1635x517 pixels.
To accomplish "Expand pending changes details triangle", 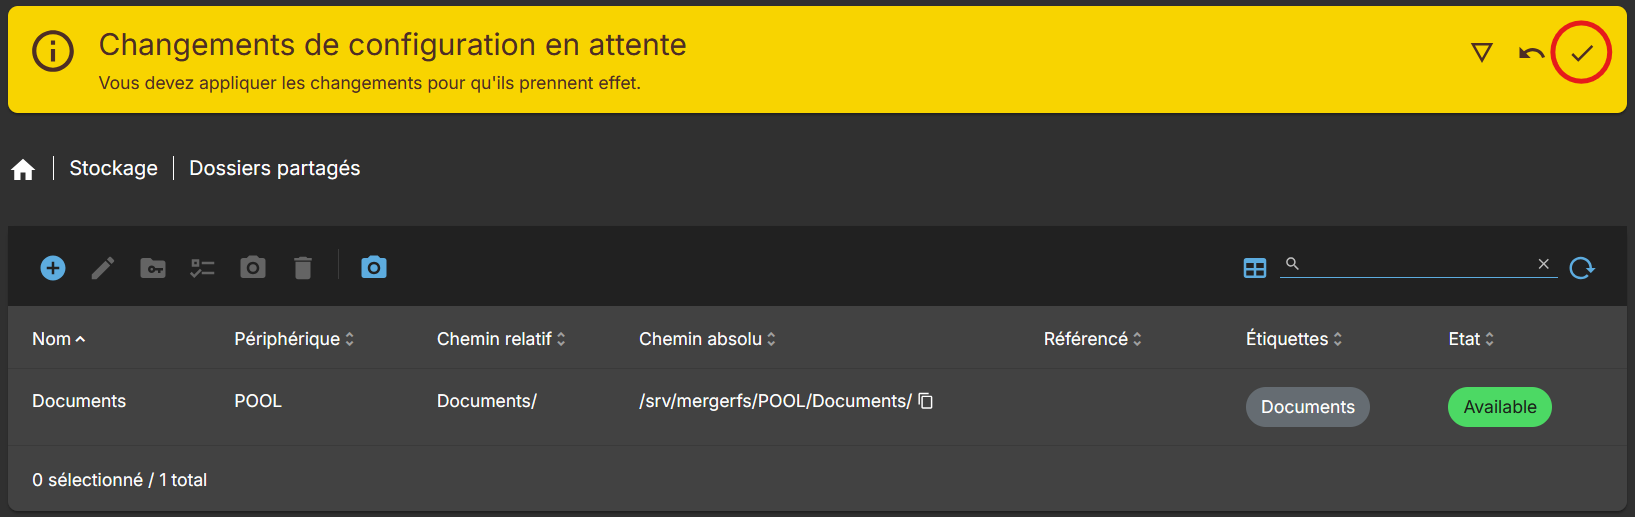I will click(x=1482, y=52).
